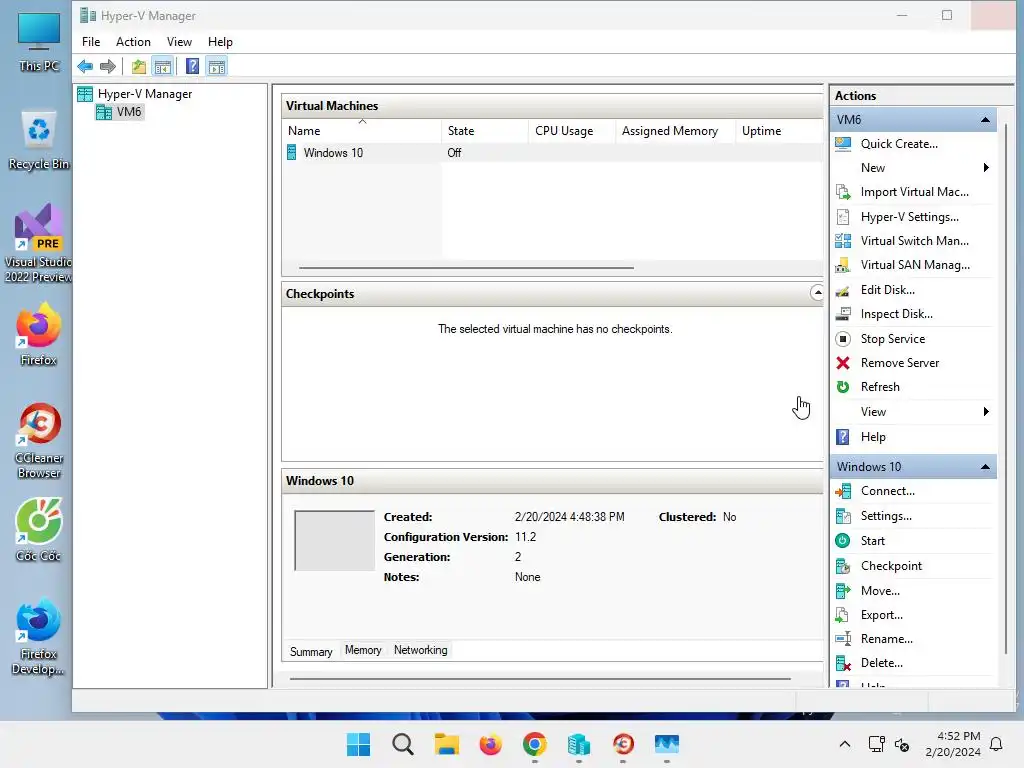The height and width of the screenshot is (768, 1024).
Task: Sort by CPU Usage column header
Action: (x=571, y=131)
